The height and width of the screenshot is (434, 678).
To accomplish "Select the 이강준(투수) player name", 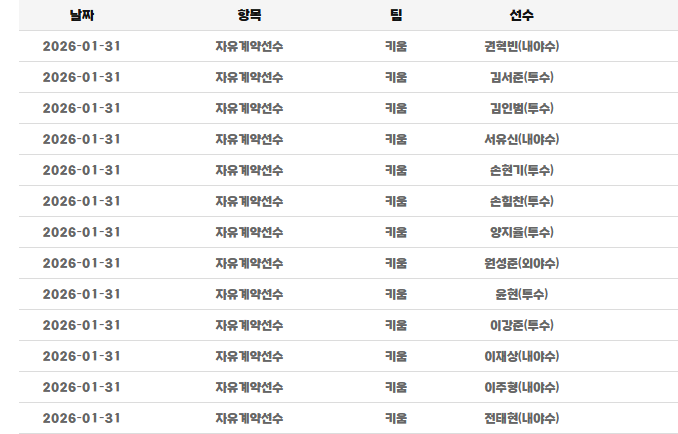I will [x=520, y=325].
